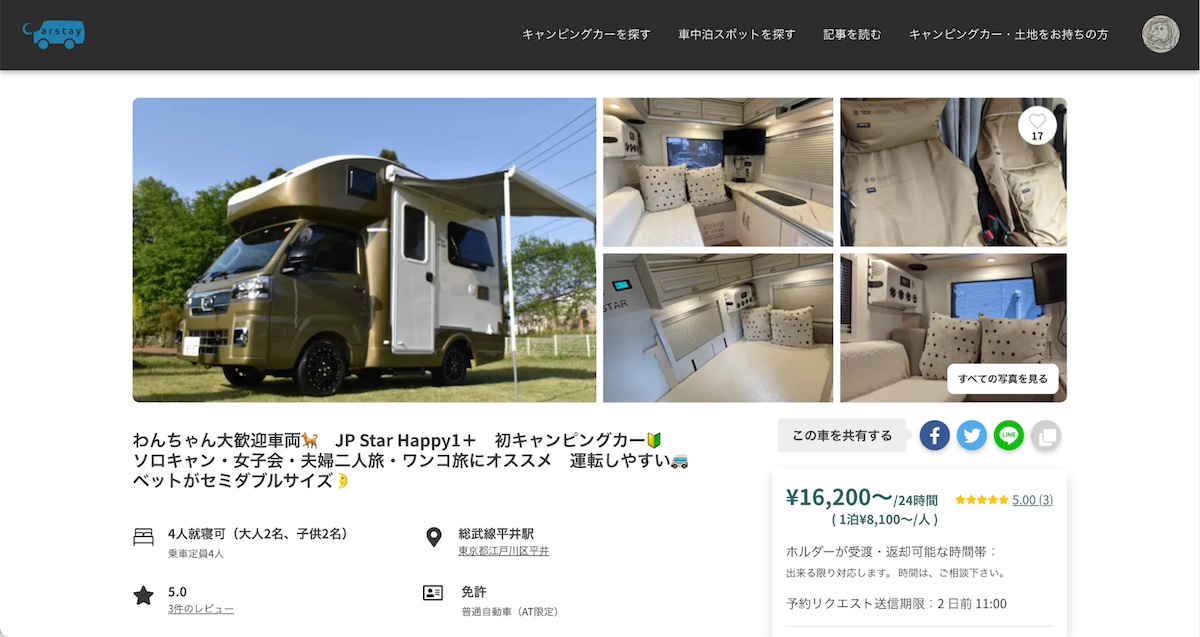
Task: Click the 5.00 (3) rating link
Action: [1032, 500]
